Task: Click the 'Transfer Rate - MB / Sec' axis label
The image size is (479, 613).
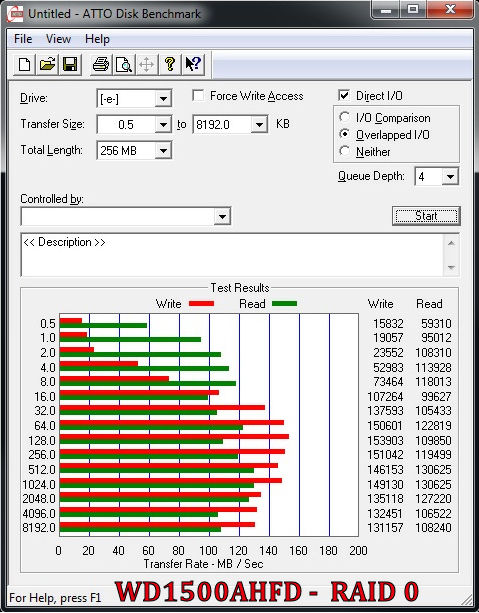Action: (203, 564)
